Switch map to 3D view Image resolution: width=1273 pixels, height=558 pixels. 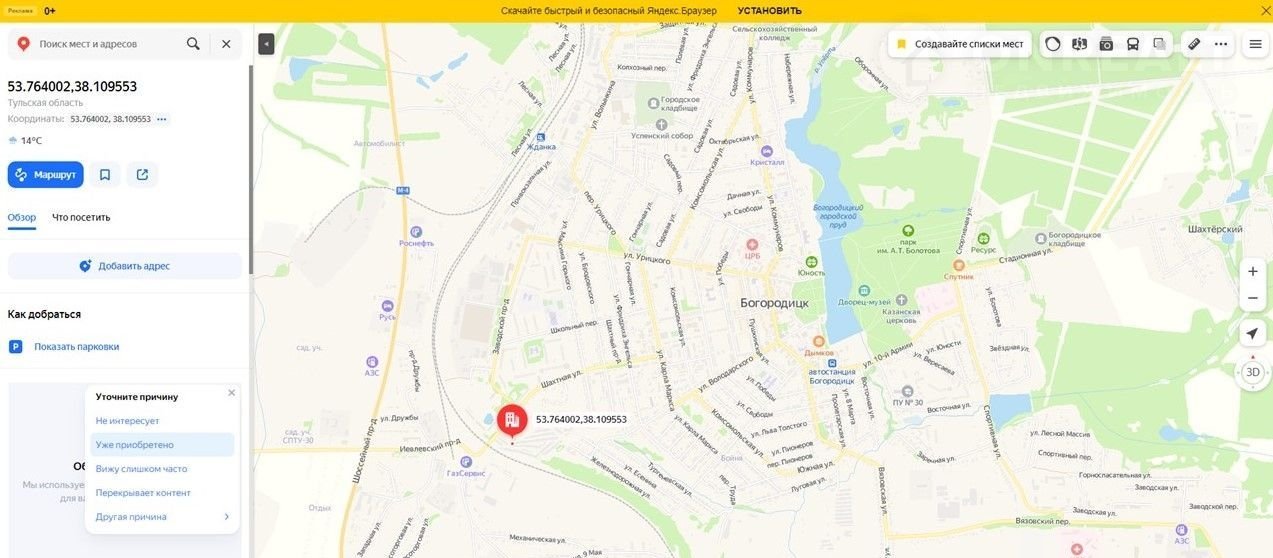[1253, 372]
